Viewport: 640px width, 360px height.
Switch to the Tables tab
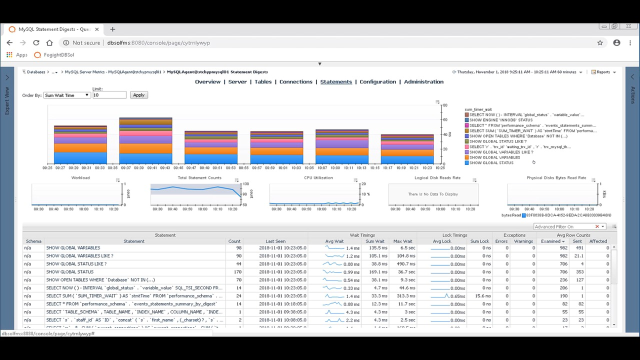coord(263,82)
